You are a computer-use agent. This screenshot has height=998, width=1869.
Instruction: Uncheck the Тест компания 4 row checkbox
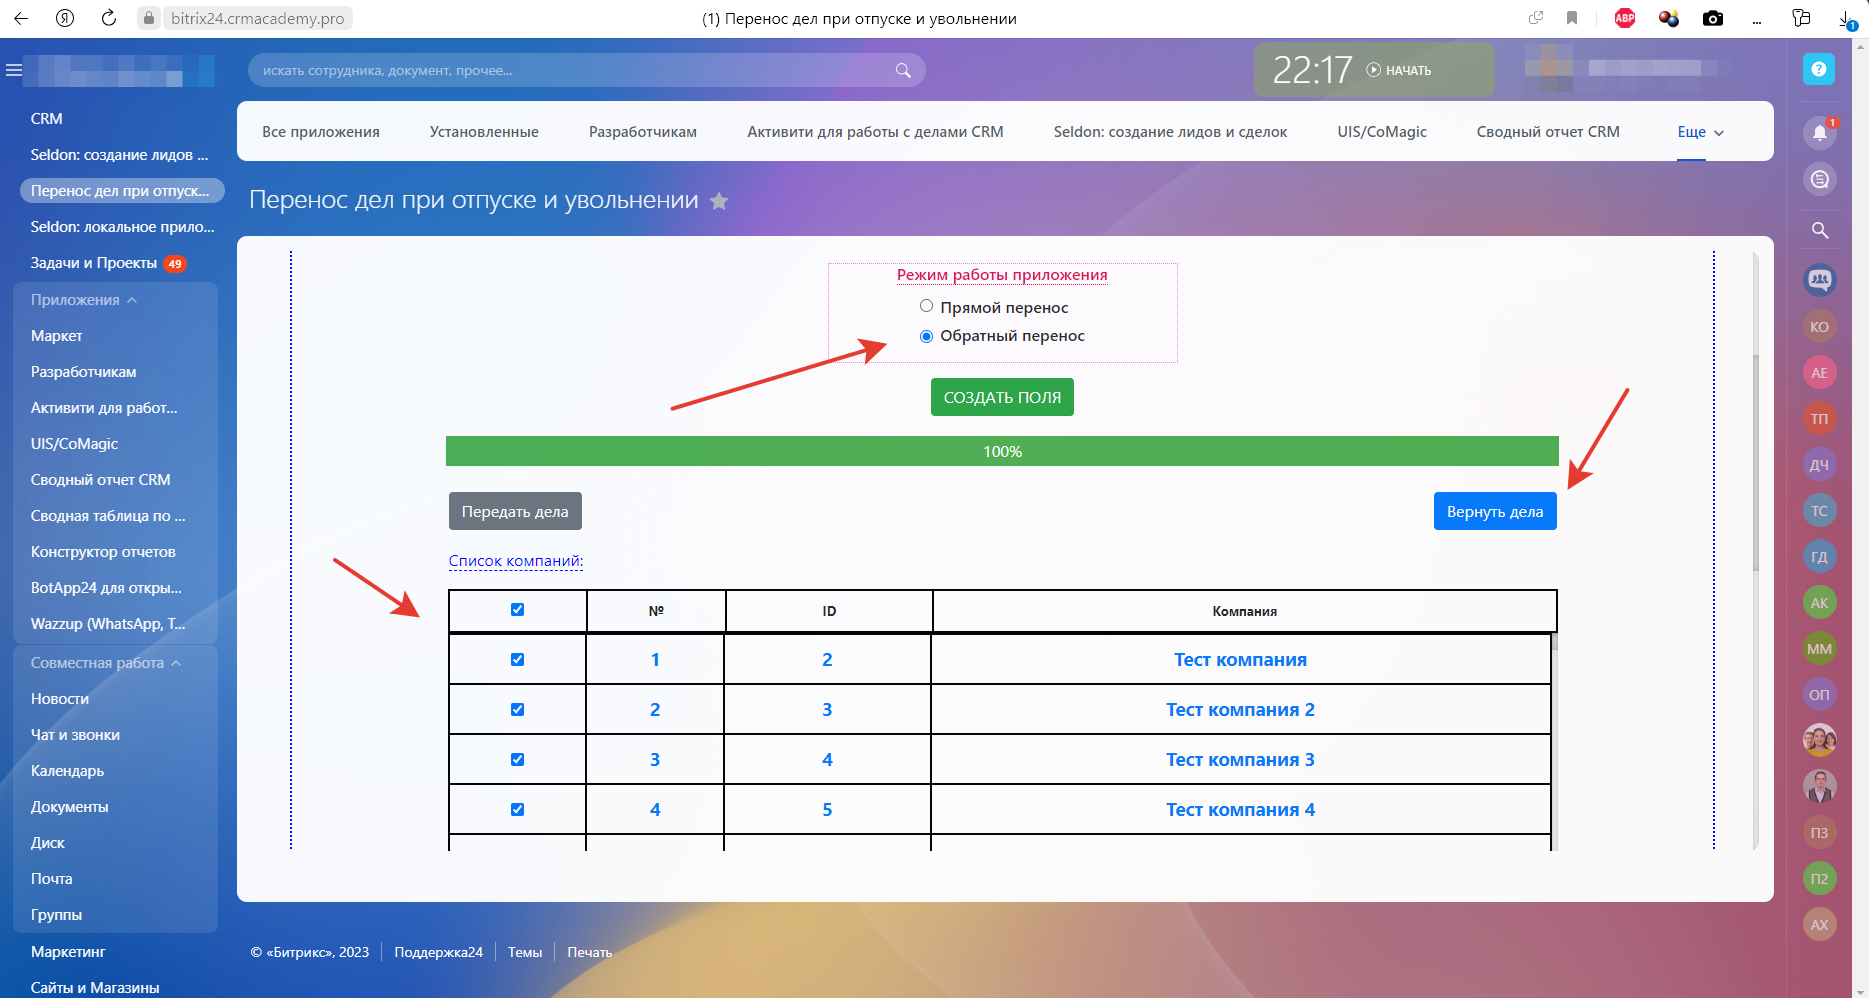(x=517, y=810)
